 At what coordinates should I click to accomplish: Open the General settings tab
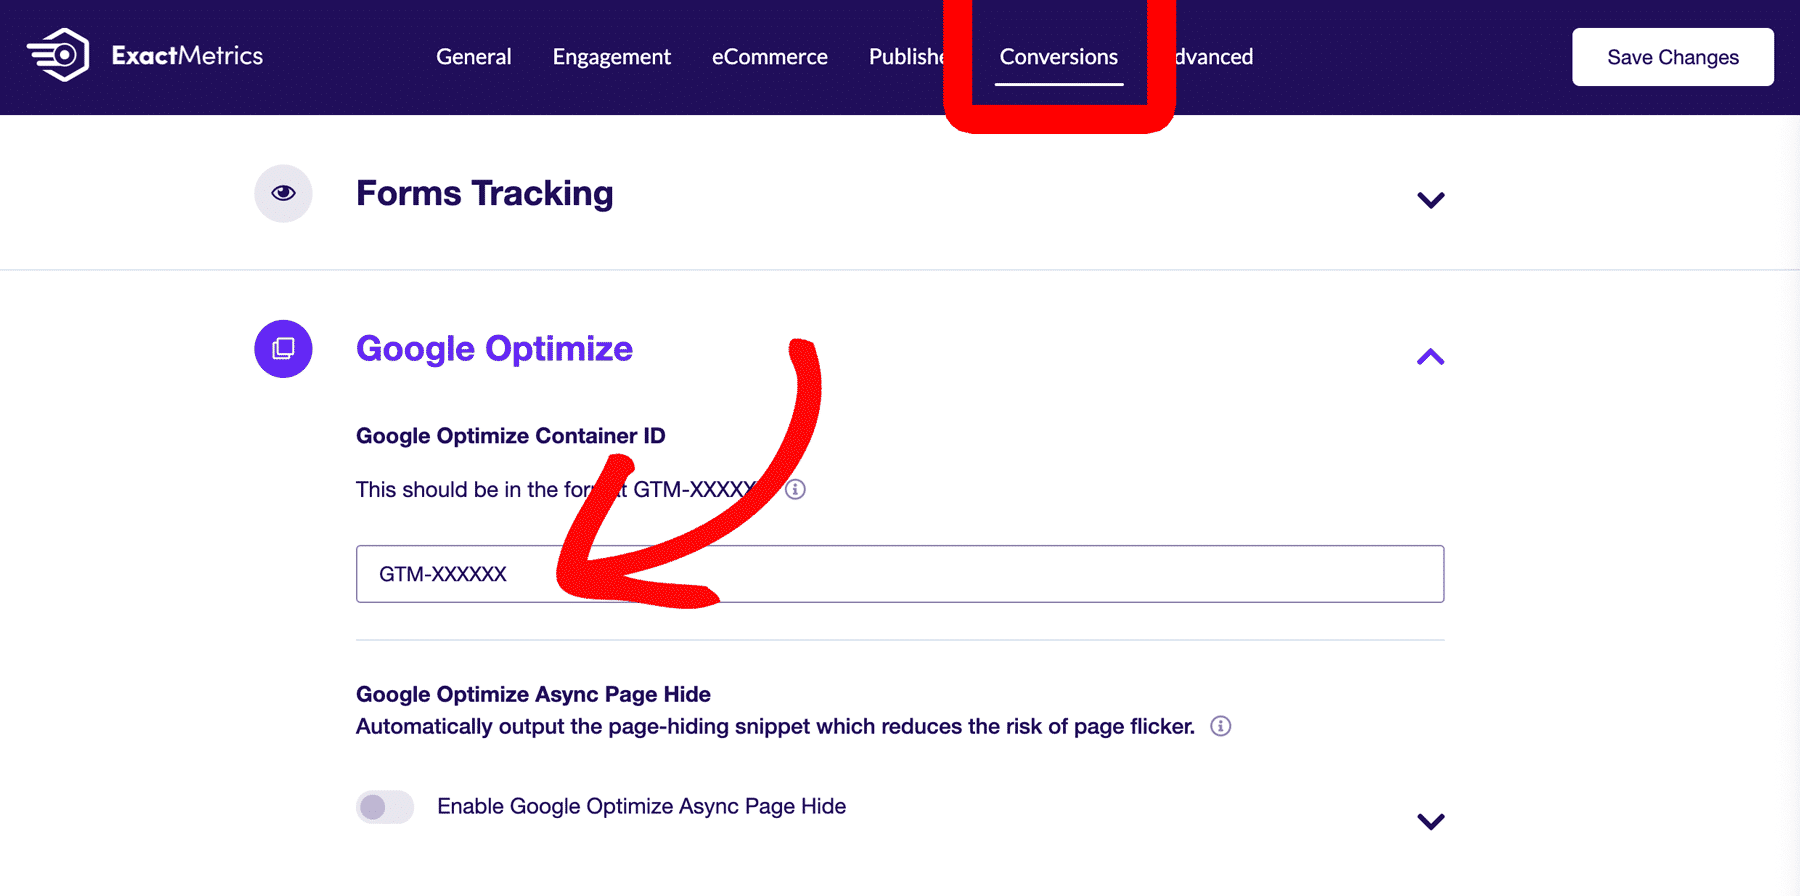pyautogui.click(x=474, y=57)
